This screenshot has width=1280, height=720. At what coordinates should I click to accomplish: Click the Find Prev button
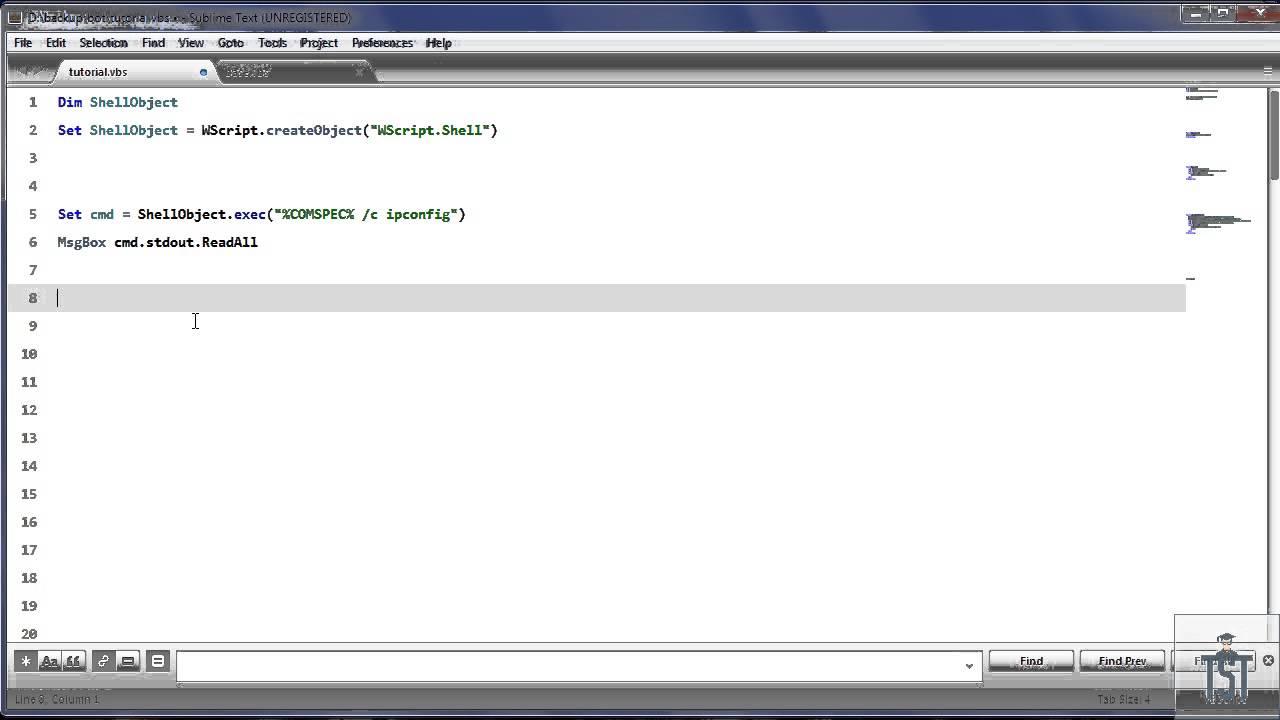1122,661
